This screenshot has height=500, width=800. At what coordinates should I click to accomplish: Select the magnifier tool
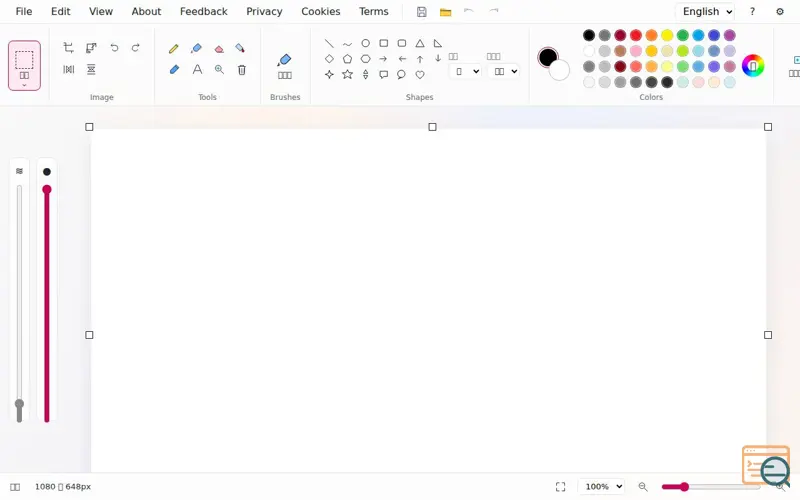coord(219,69)
